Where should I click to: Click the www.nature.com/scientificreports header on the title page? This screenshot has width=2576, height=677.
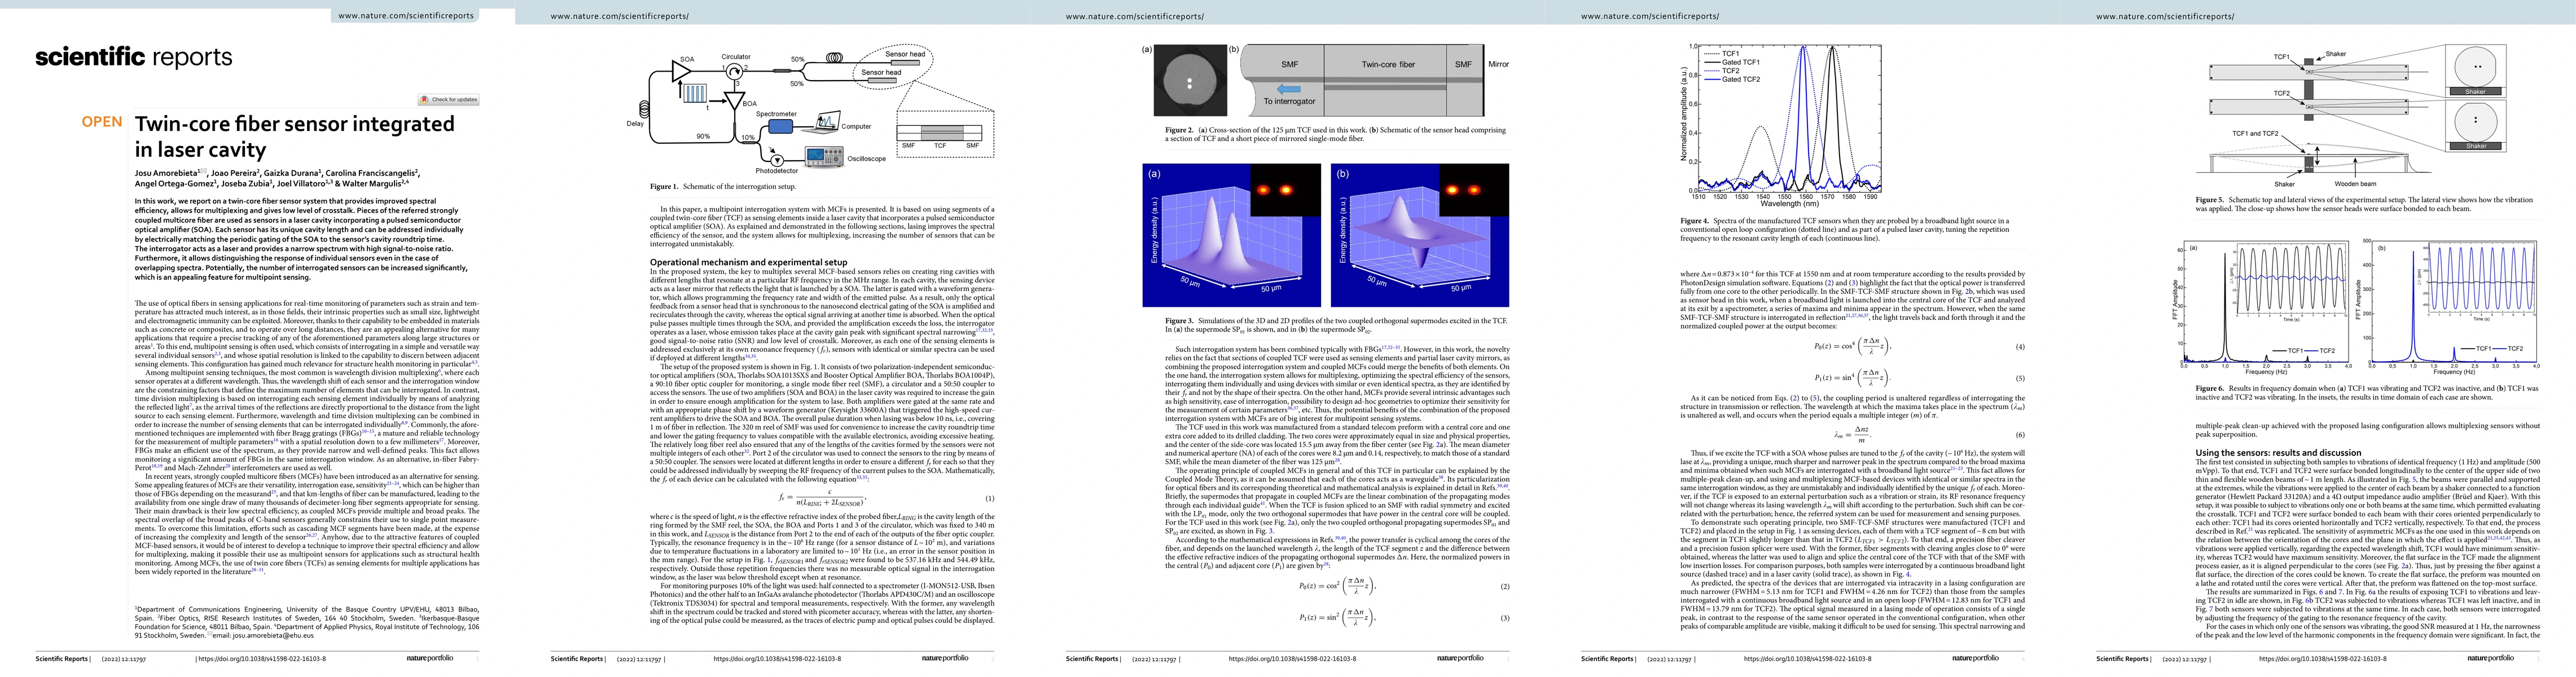click(x=407, y=16)
